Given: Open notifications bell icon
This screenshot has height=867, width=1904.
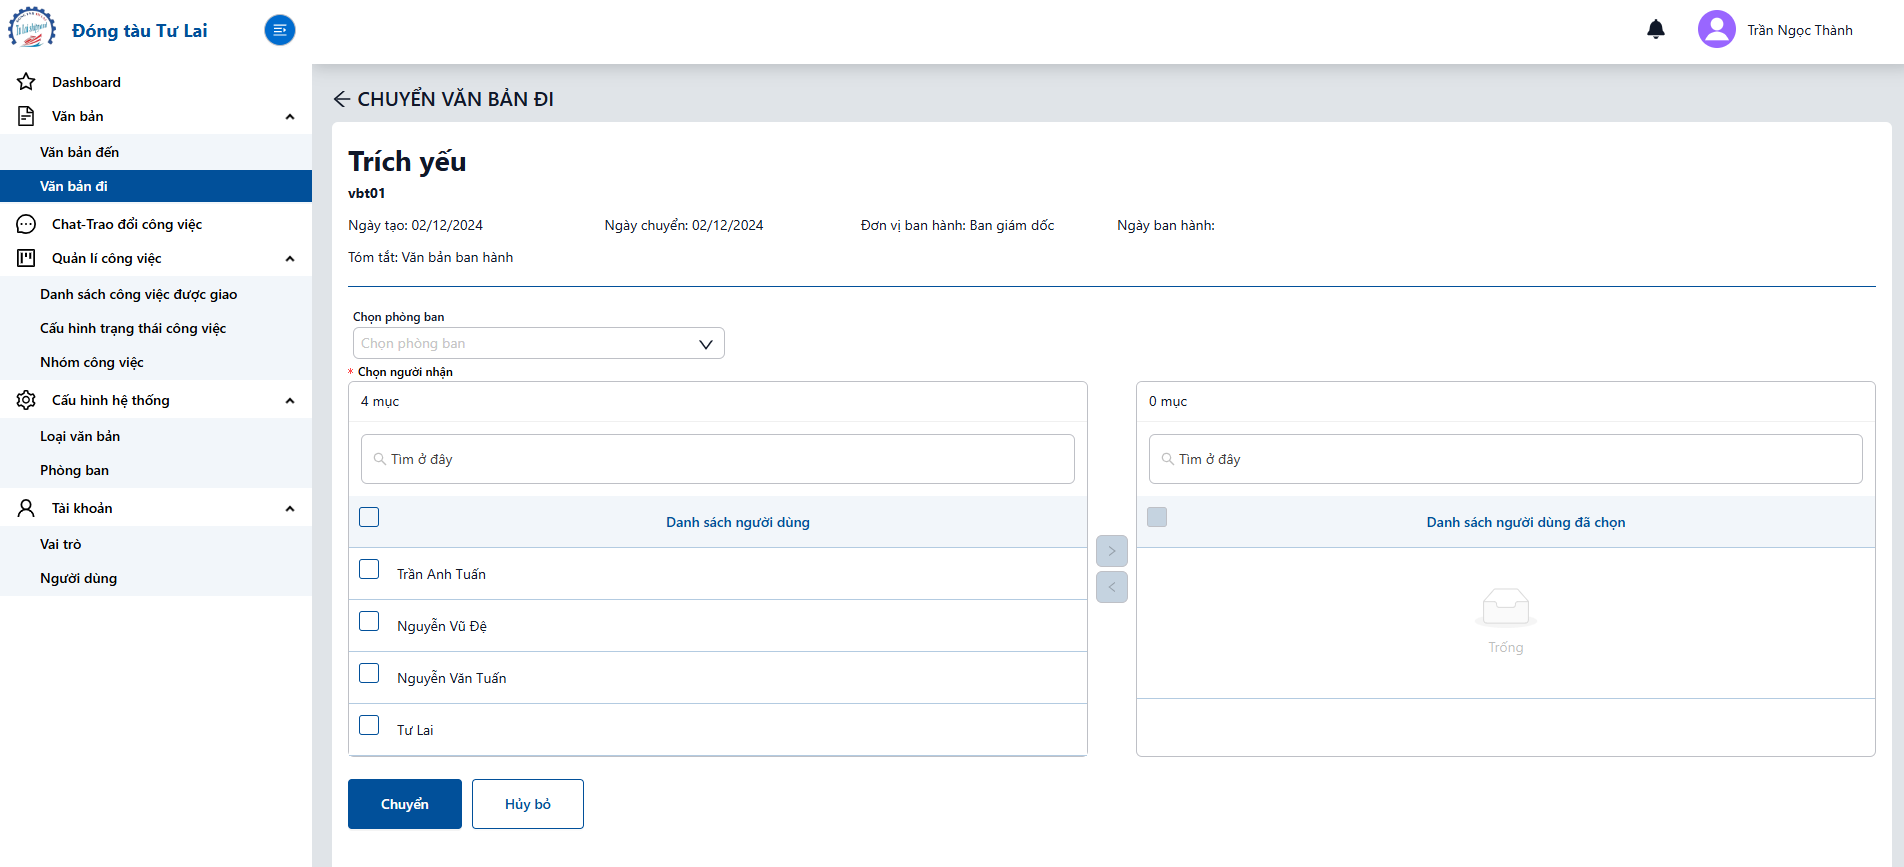Looking at the screenshot, I should click(x=1656, y=30).
